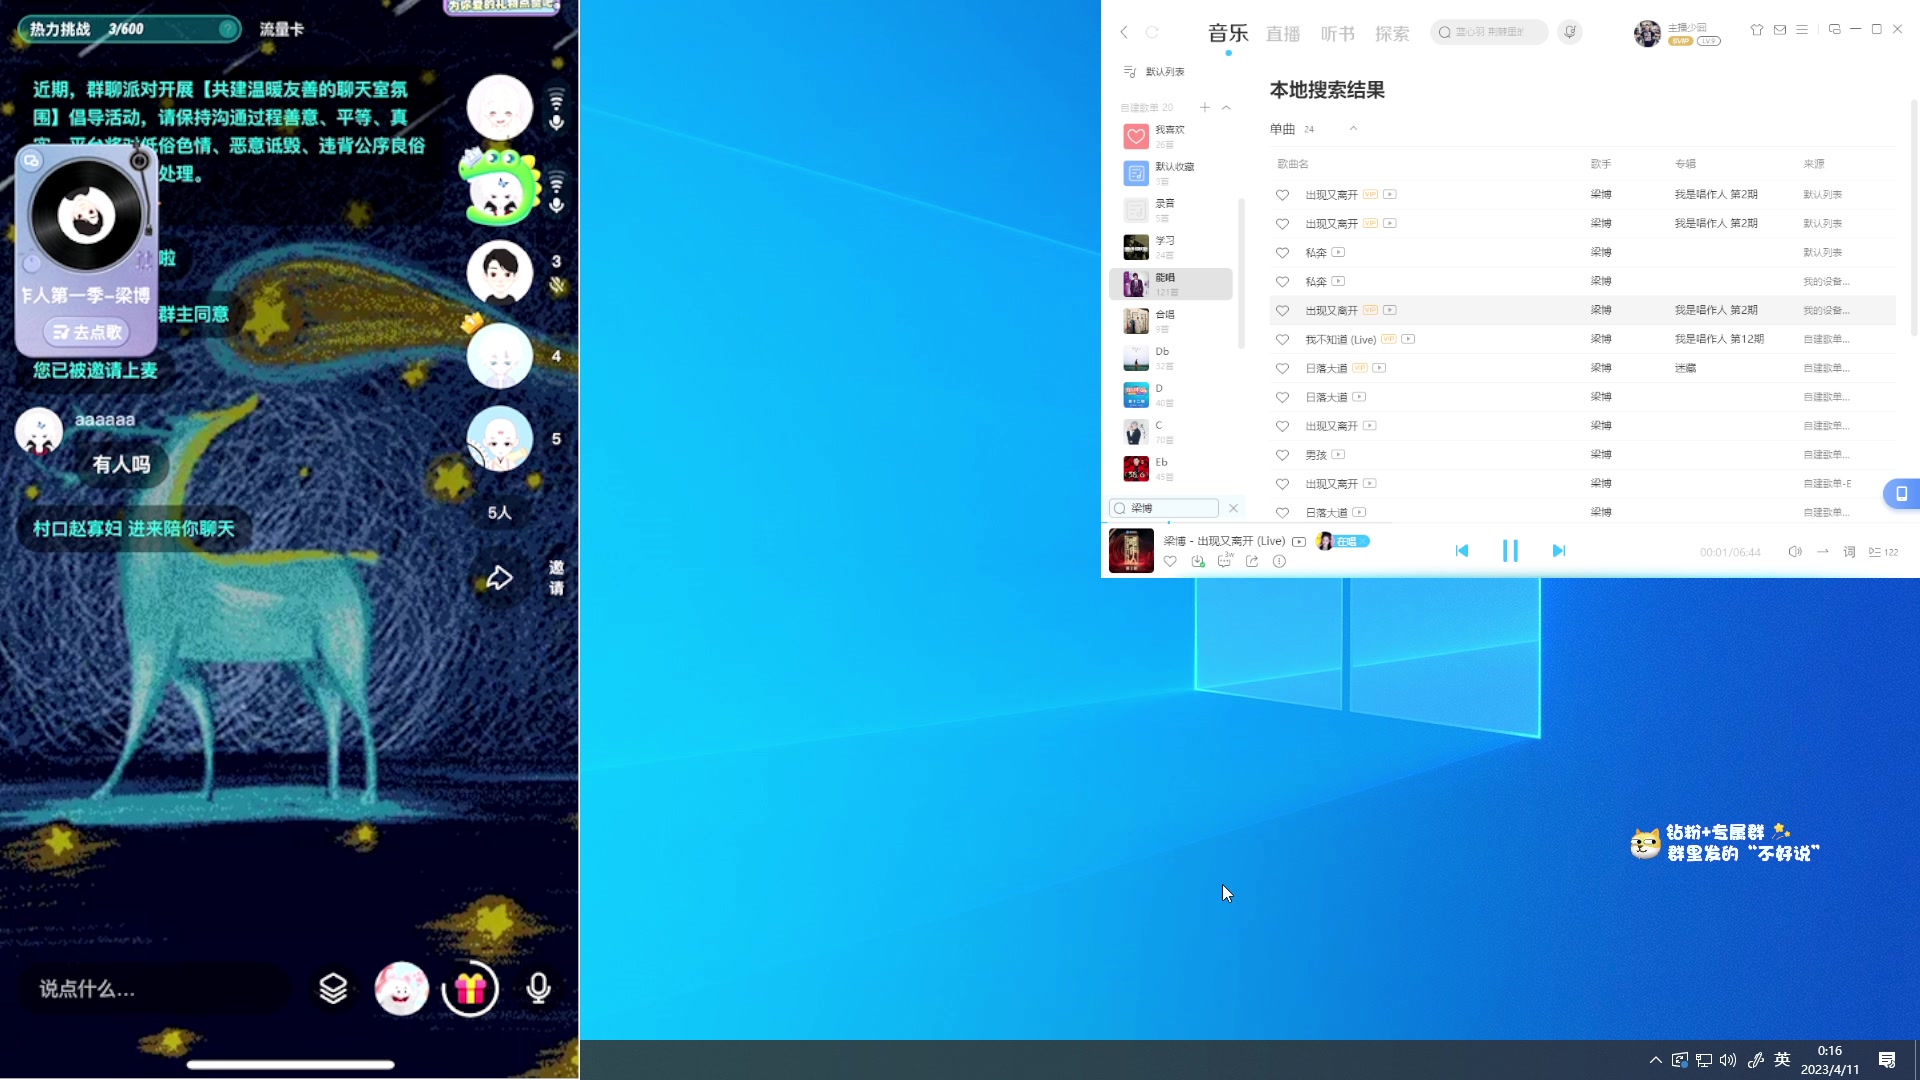Open the lyrics "词" icon in the player bar
This screenshot has width=1920, height=1080.
tap(1849, 551)
